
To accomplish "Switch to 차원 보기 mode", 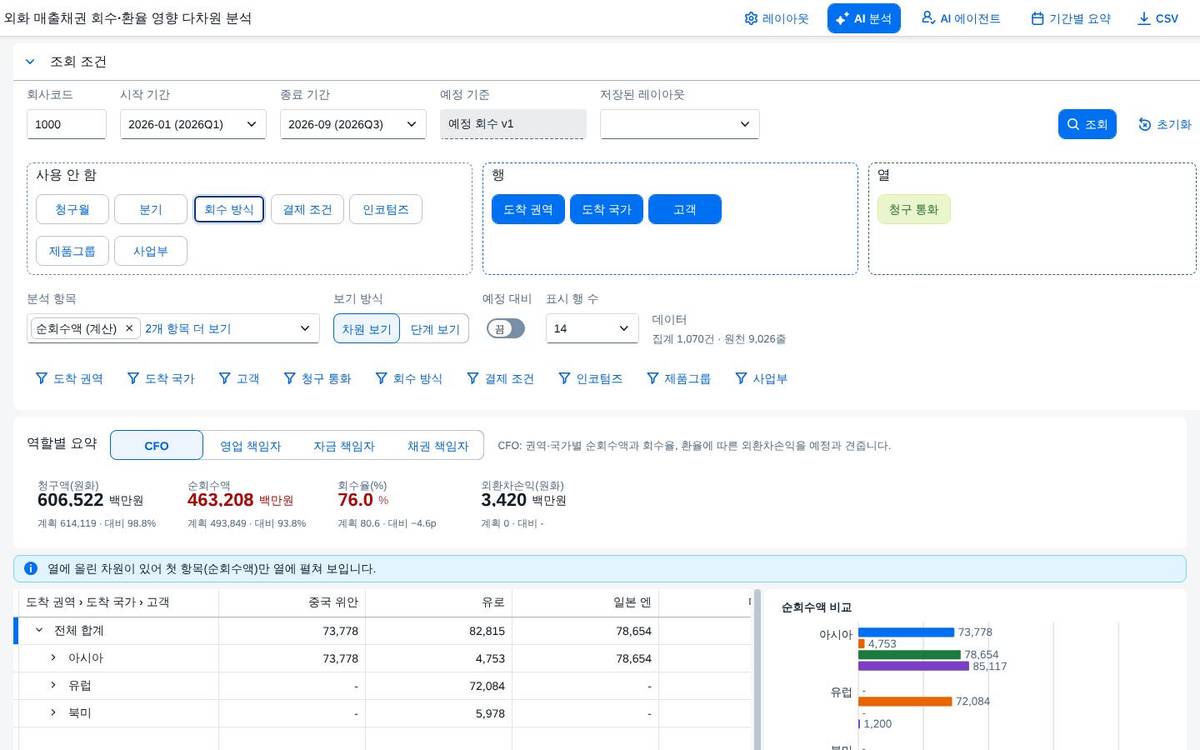I will 367,328.
